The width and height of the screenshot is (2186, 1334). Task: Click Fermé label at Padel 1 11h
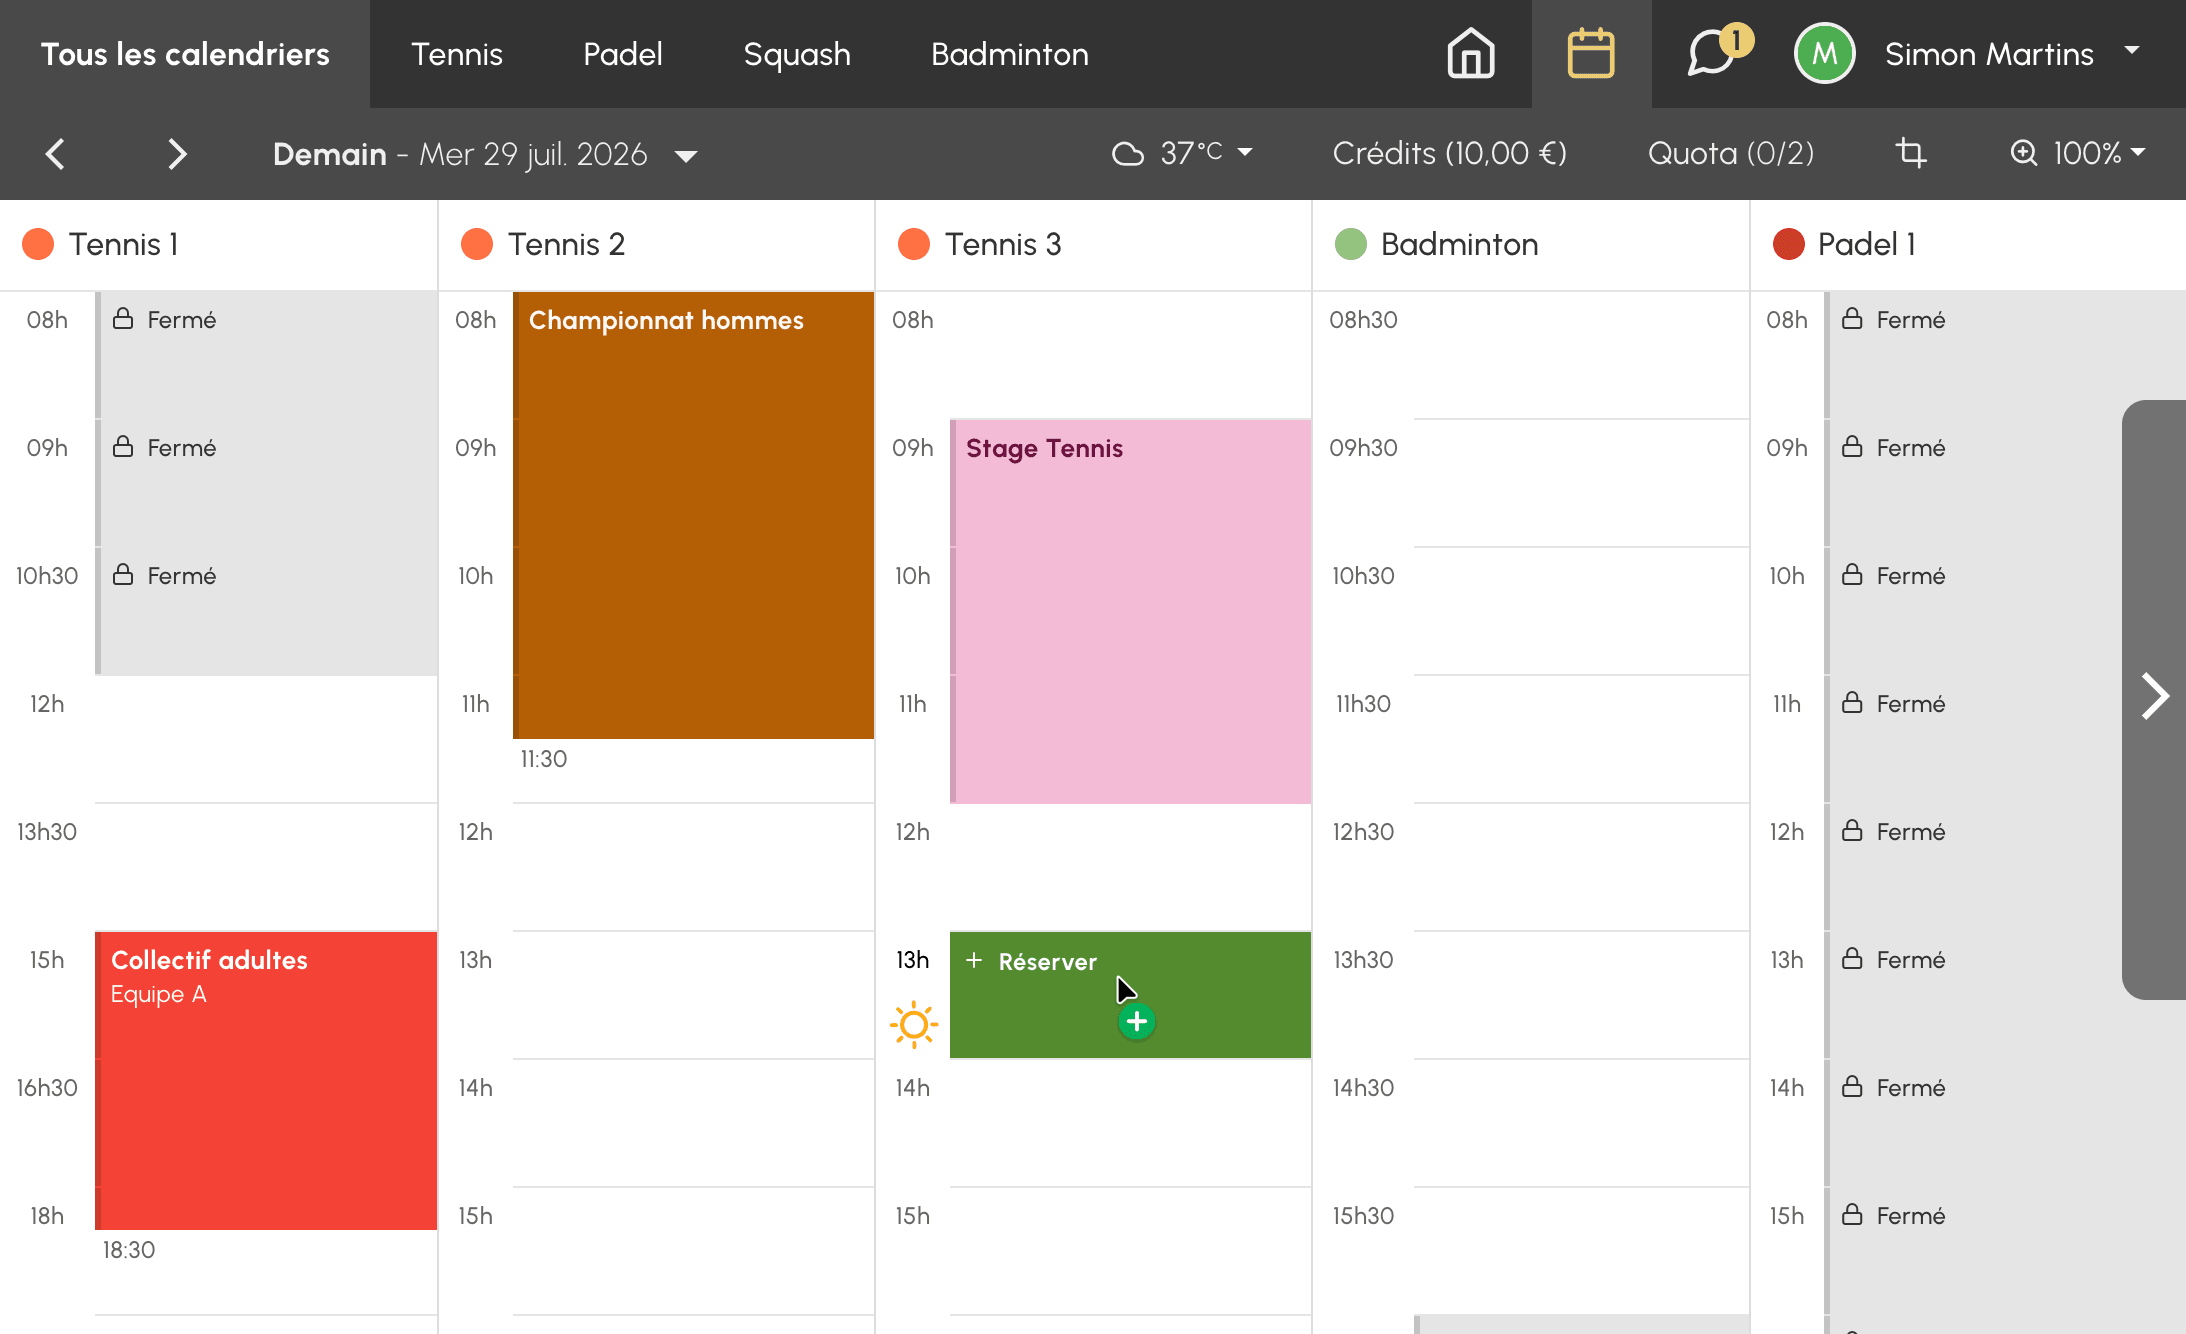1911,704
